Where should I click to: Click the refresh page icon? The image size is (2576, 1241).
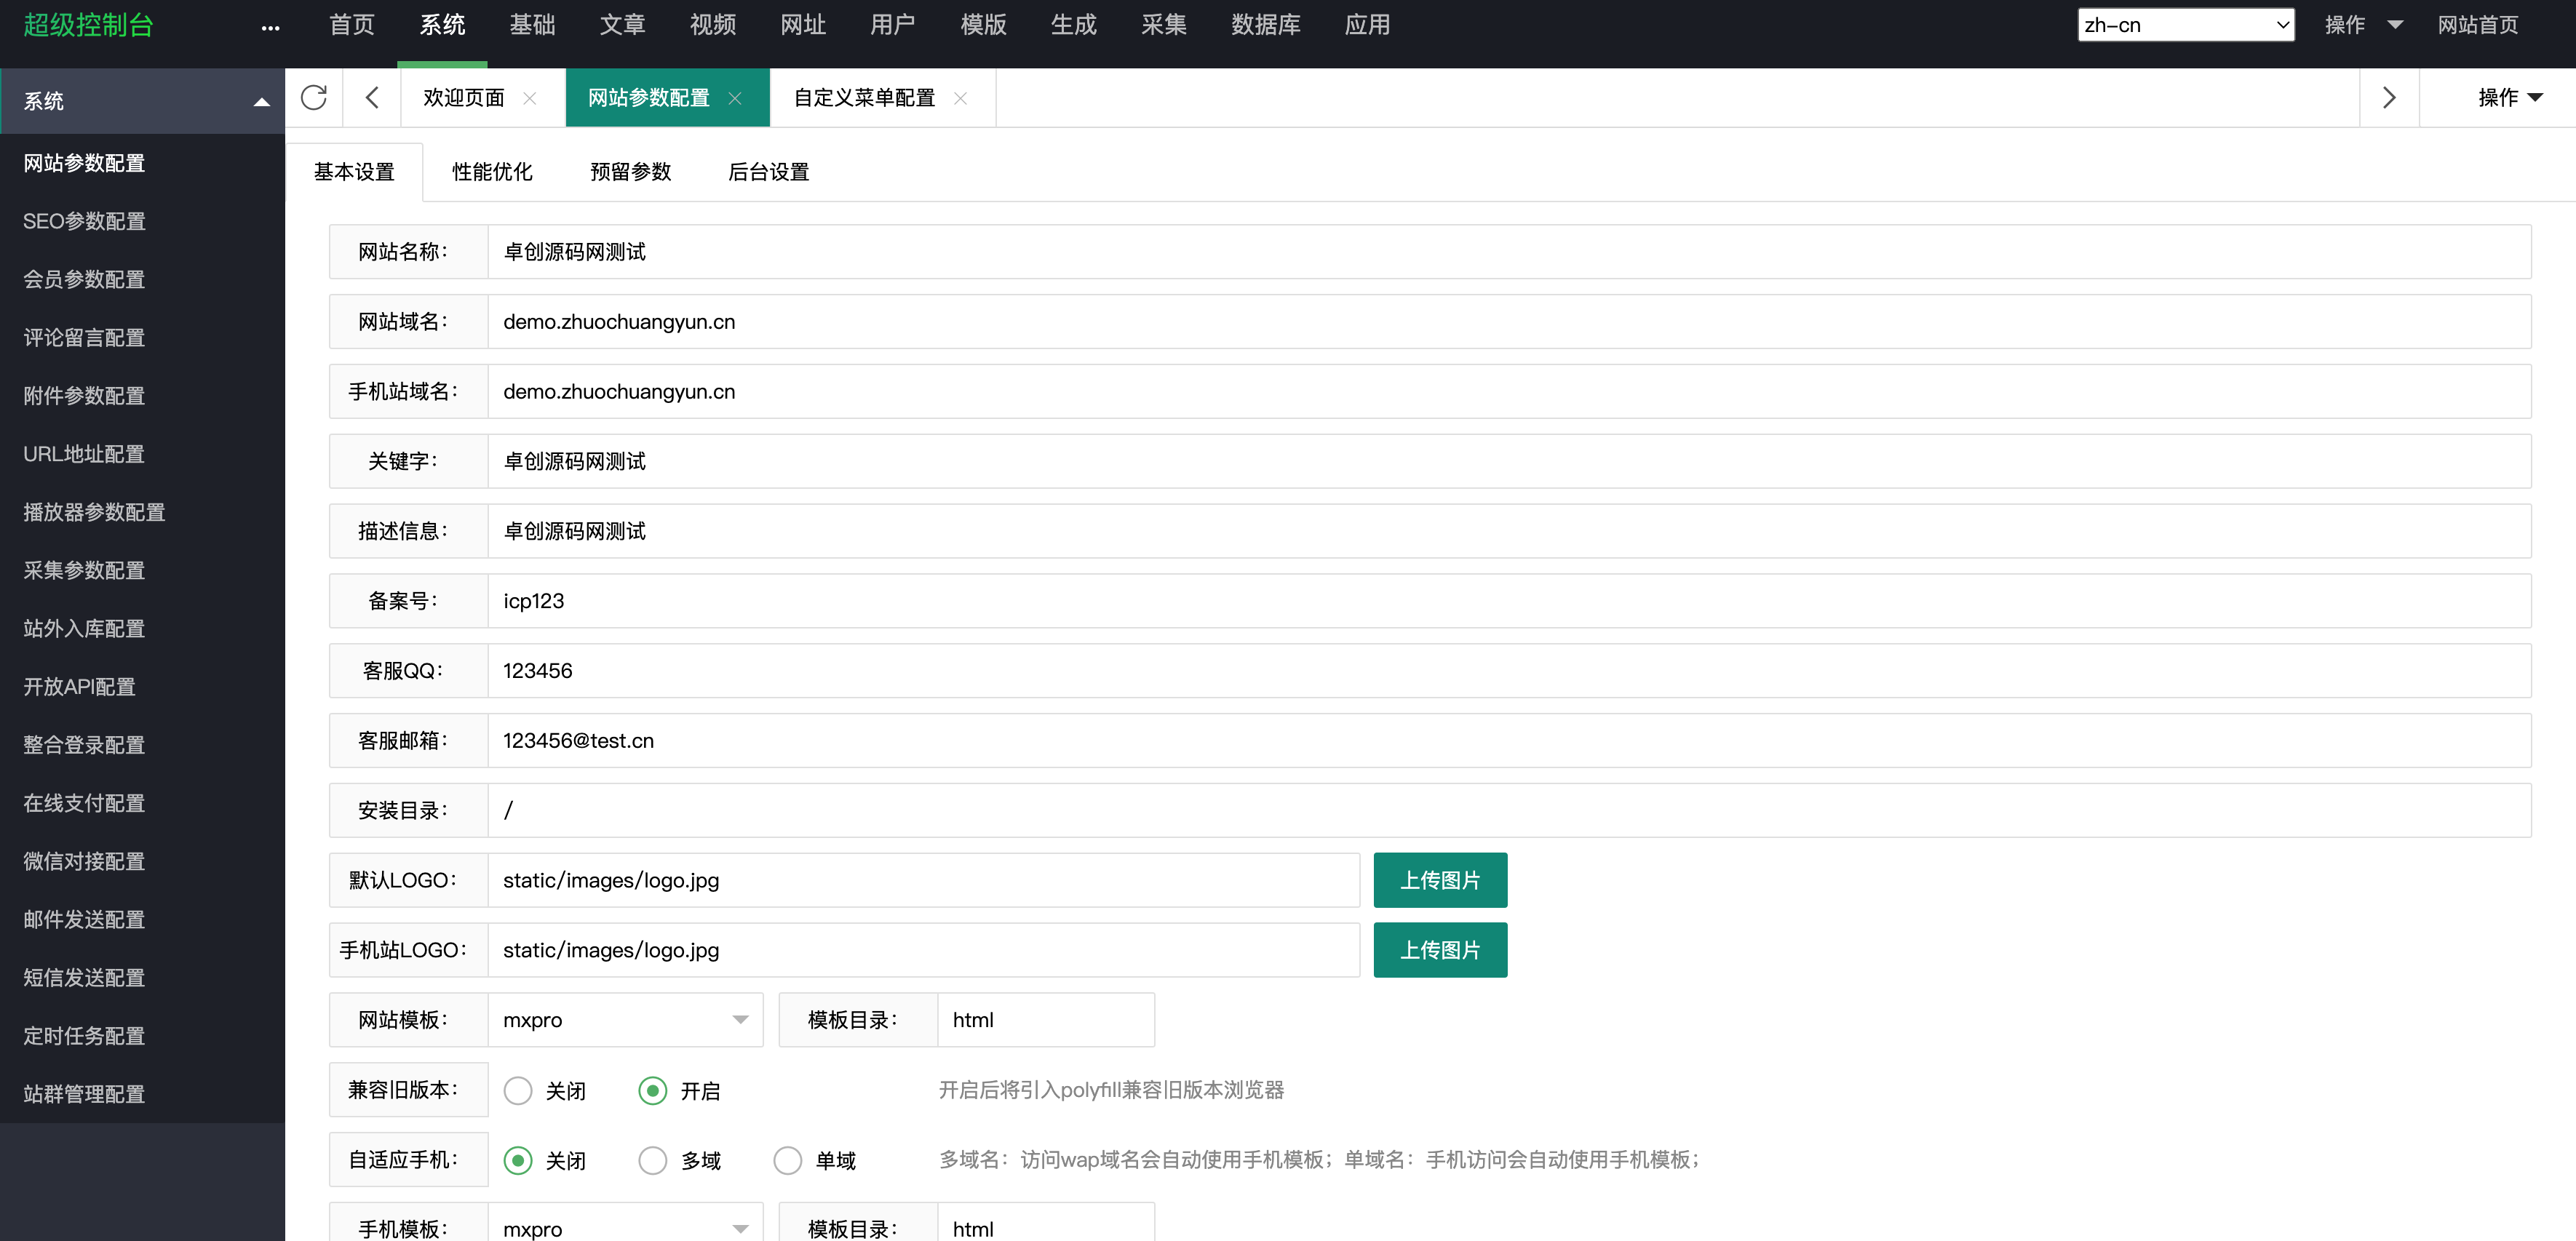[x=314, y=97]
